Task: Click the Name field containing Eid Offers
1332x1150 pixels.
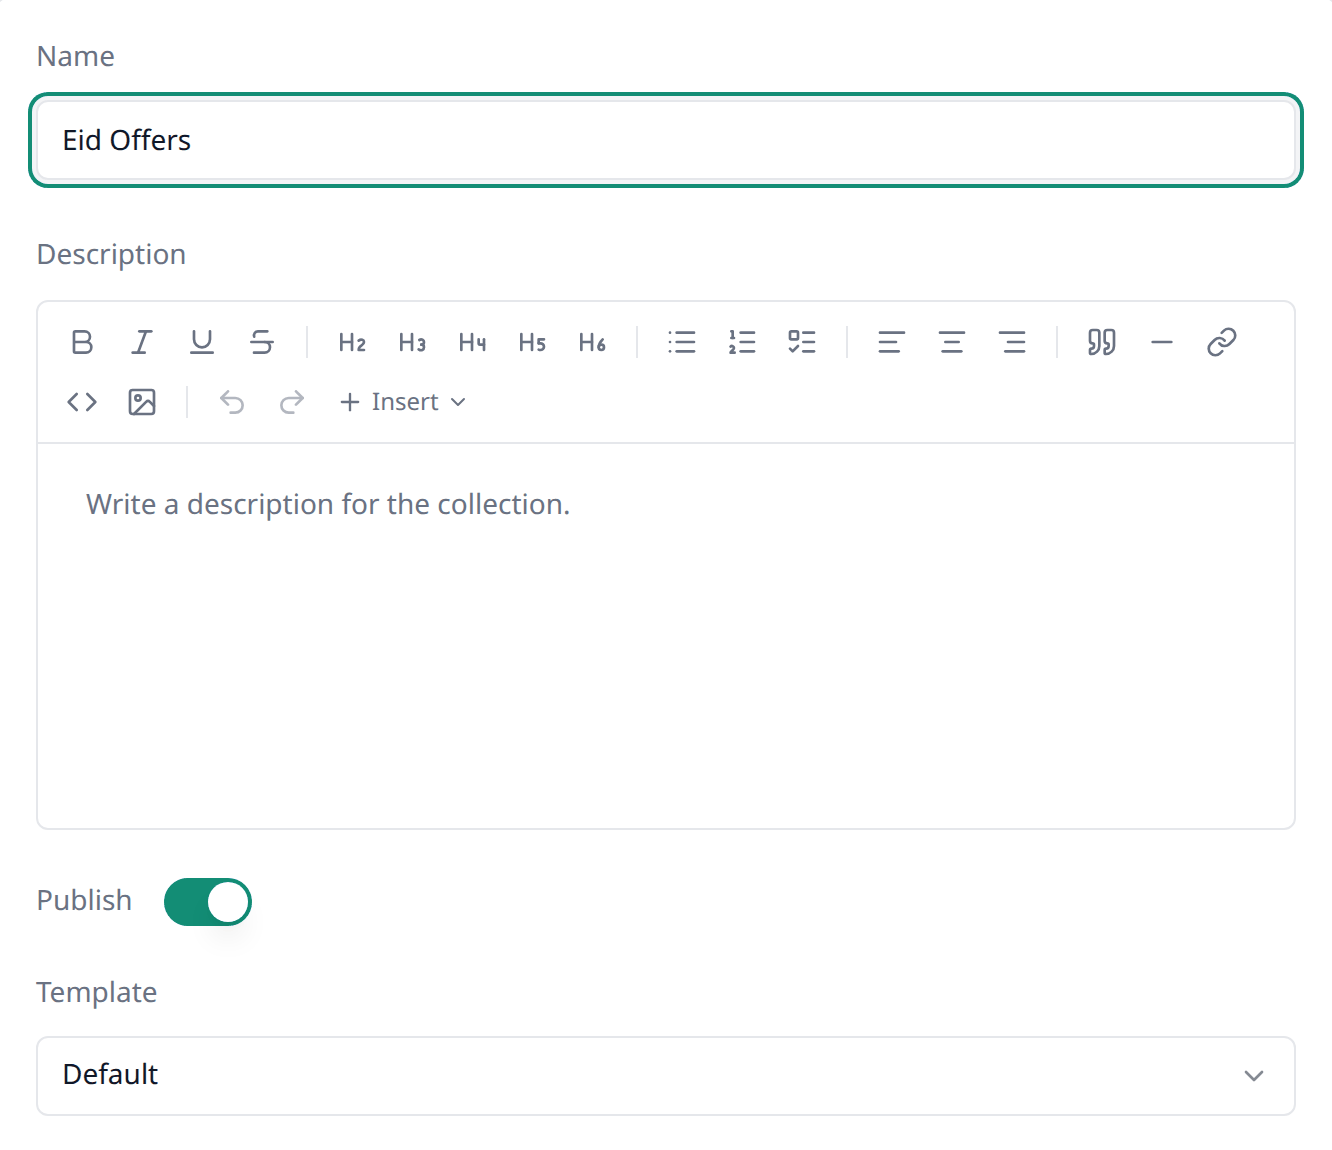Action: [666, 140]
